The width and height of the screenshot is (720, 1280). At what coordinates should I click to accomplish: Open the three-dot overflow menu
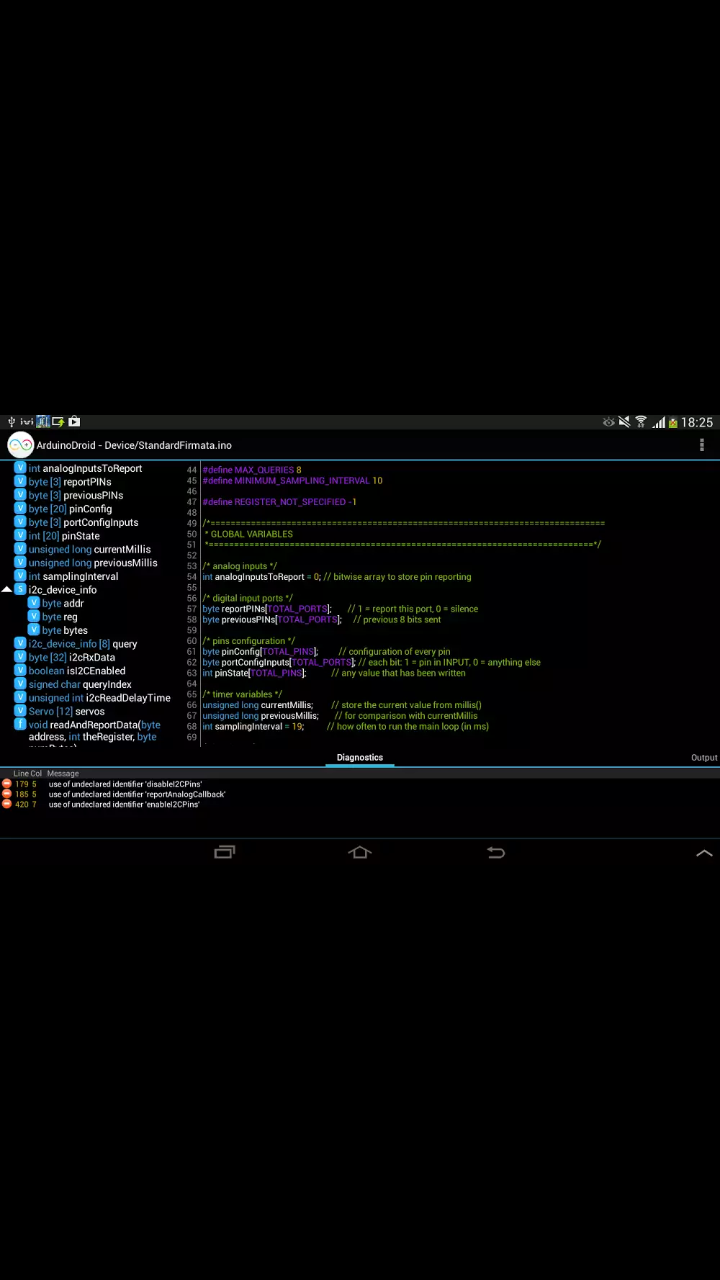[x=702, y=445]
